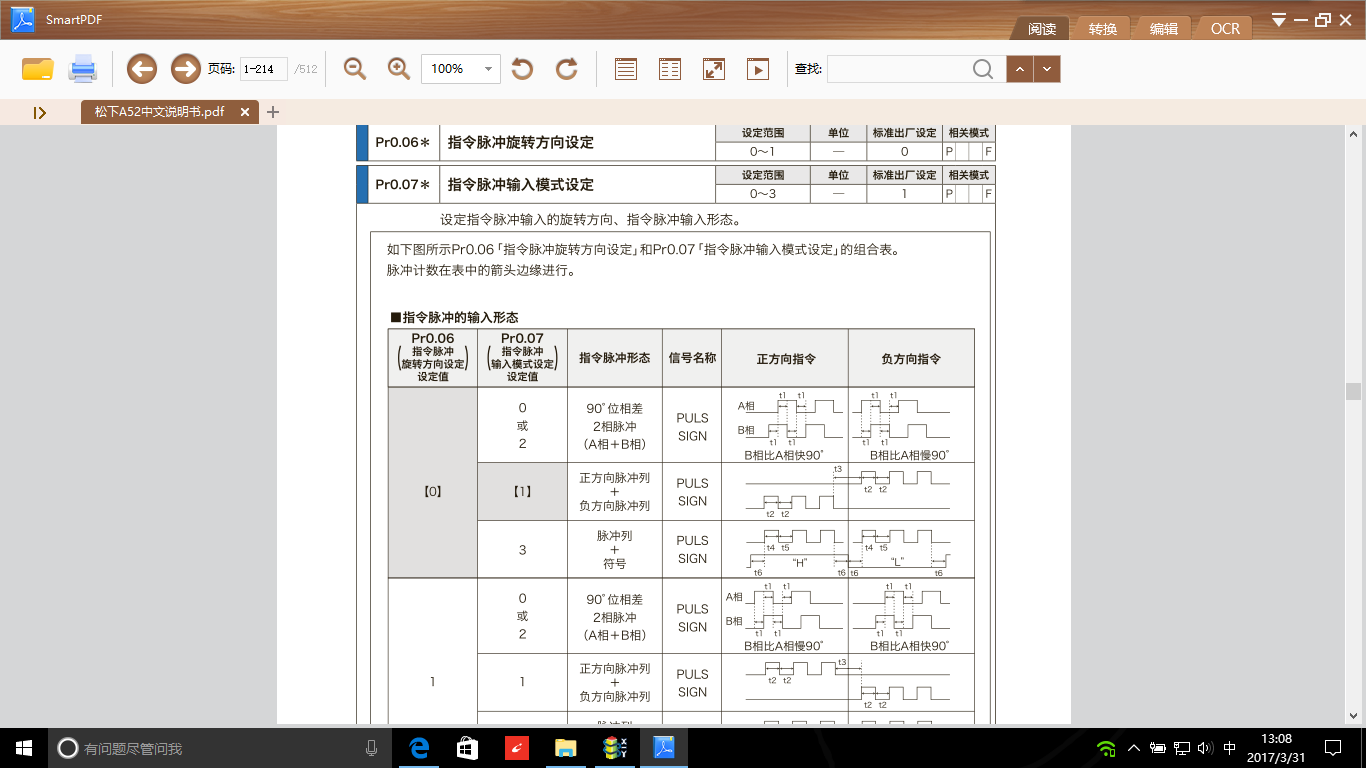Screen dimensions: 1366x768
Task: Zoom out with the minus magnifier
Action: 354,69
